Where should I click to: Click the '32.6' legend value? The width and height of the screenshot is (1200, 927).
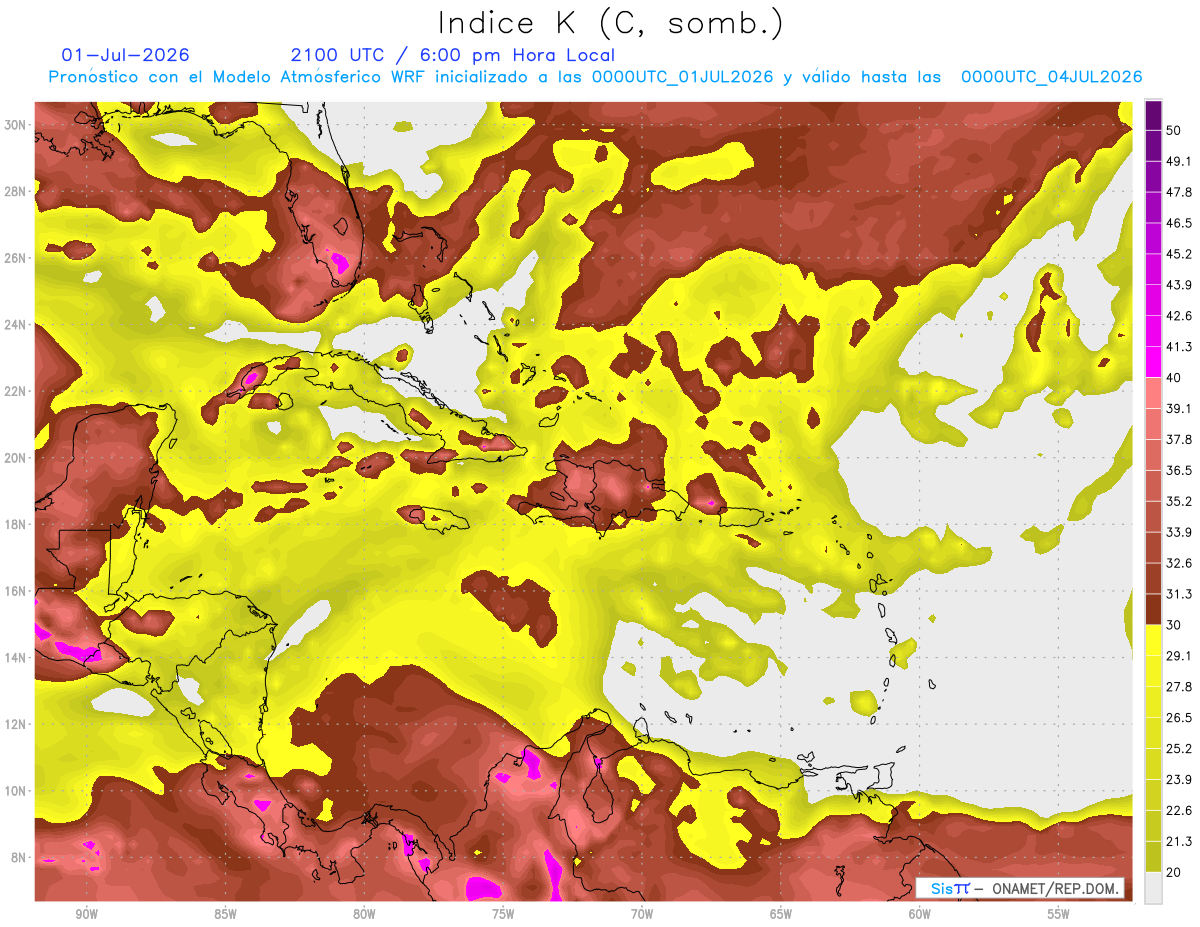(x=1178, y=563)
